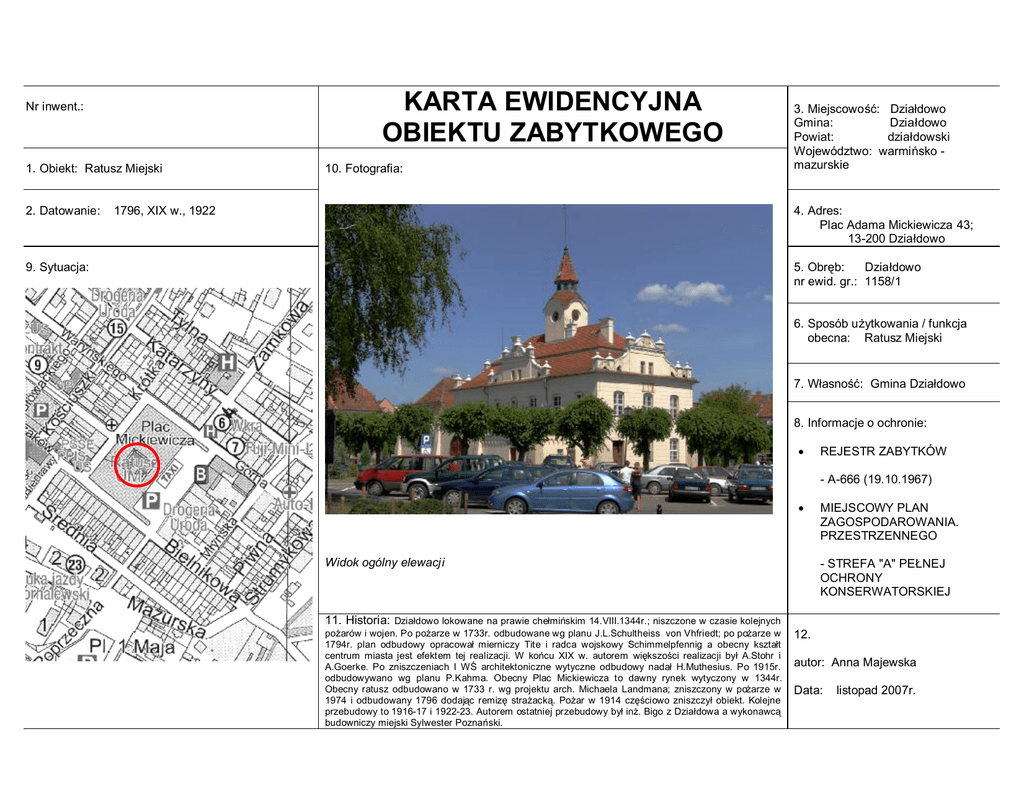
Task: Click the parking 'P' icon below the TAXI label
Action: (152, 499)
